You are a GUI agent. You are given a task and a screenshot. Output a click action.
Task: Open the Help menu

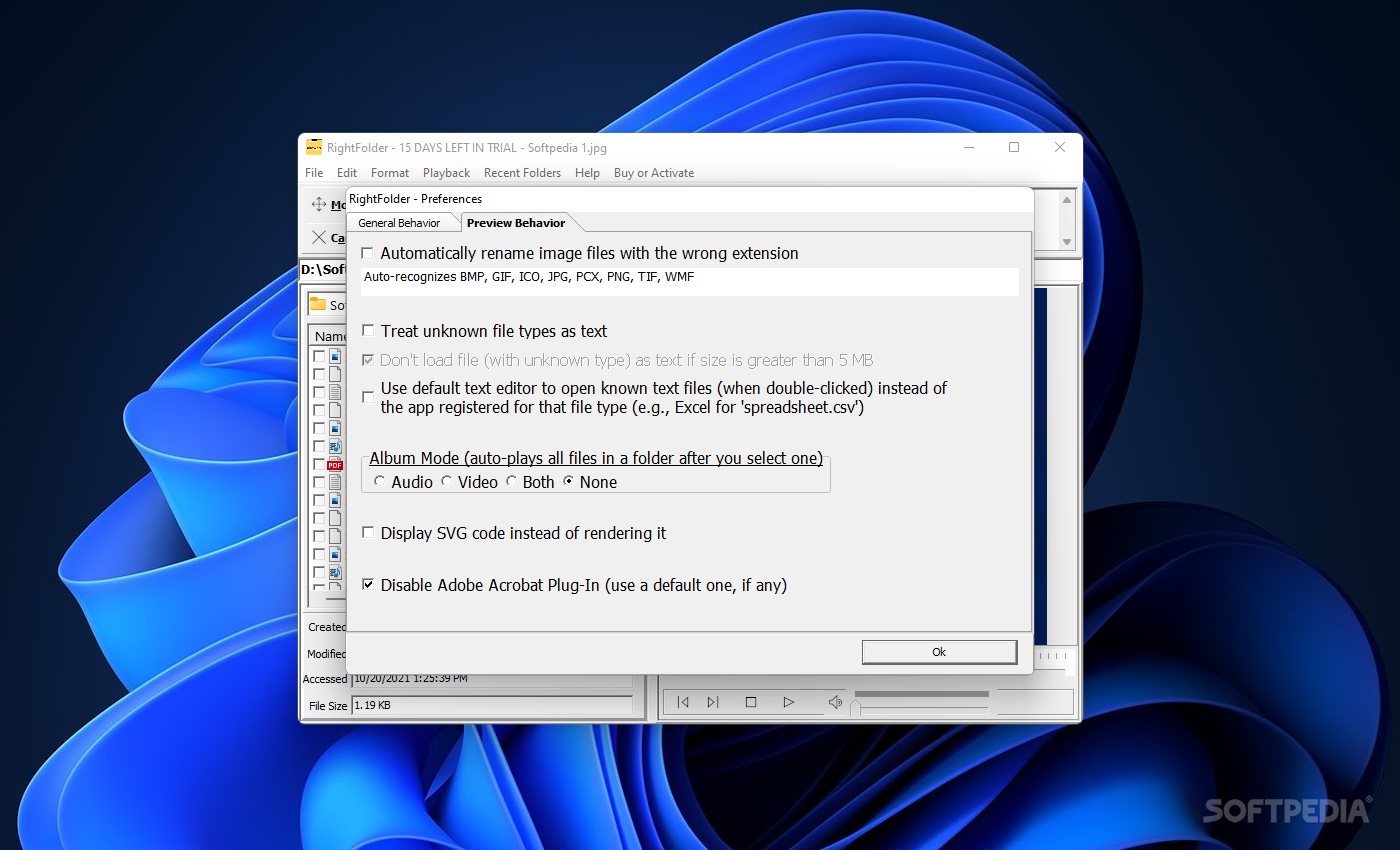coord(588,173)
